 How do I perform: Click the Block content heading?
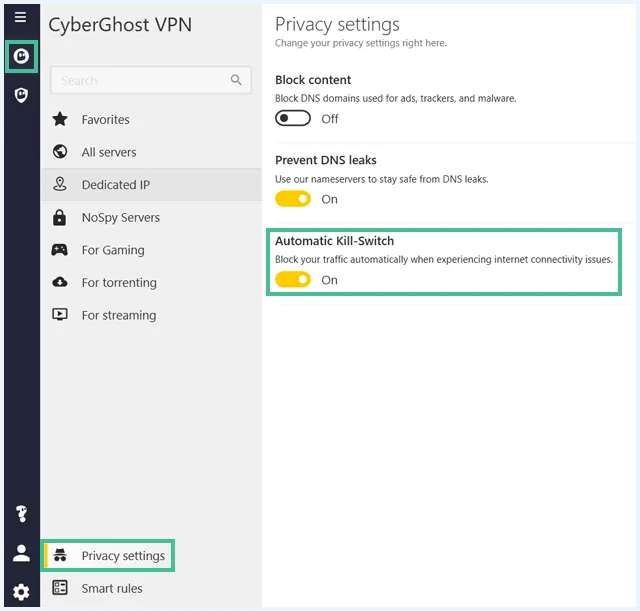(x=313, y=80)
